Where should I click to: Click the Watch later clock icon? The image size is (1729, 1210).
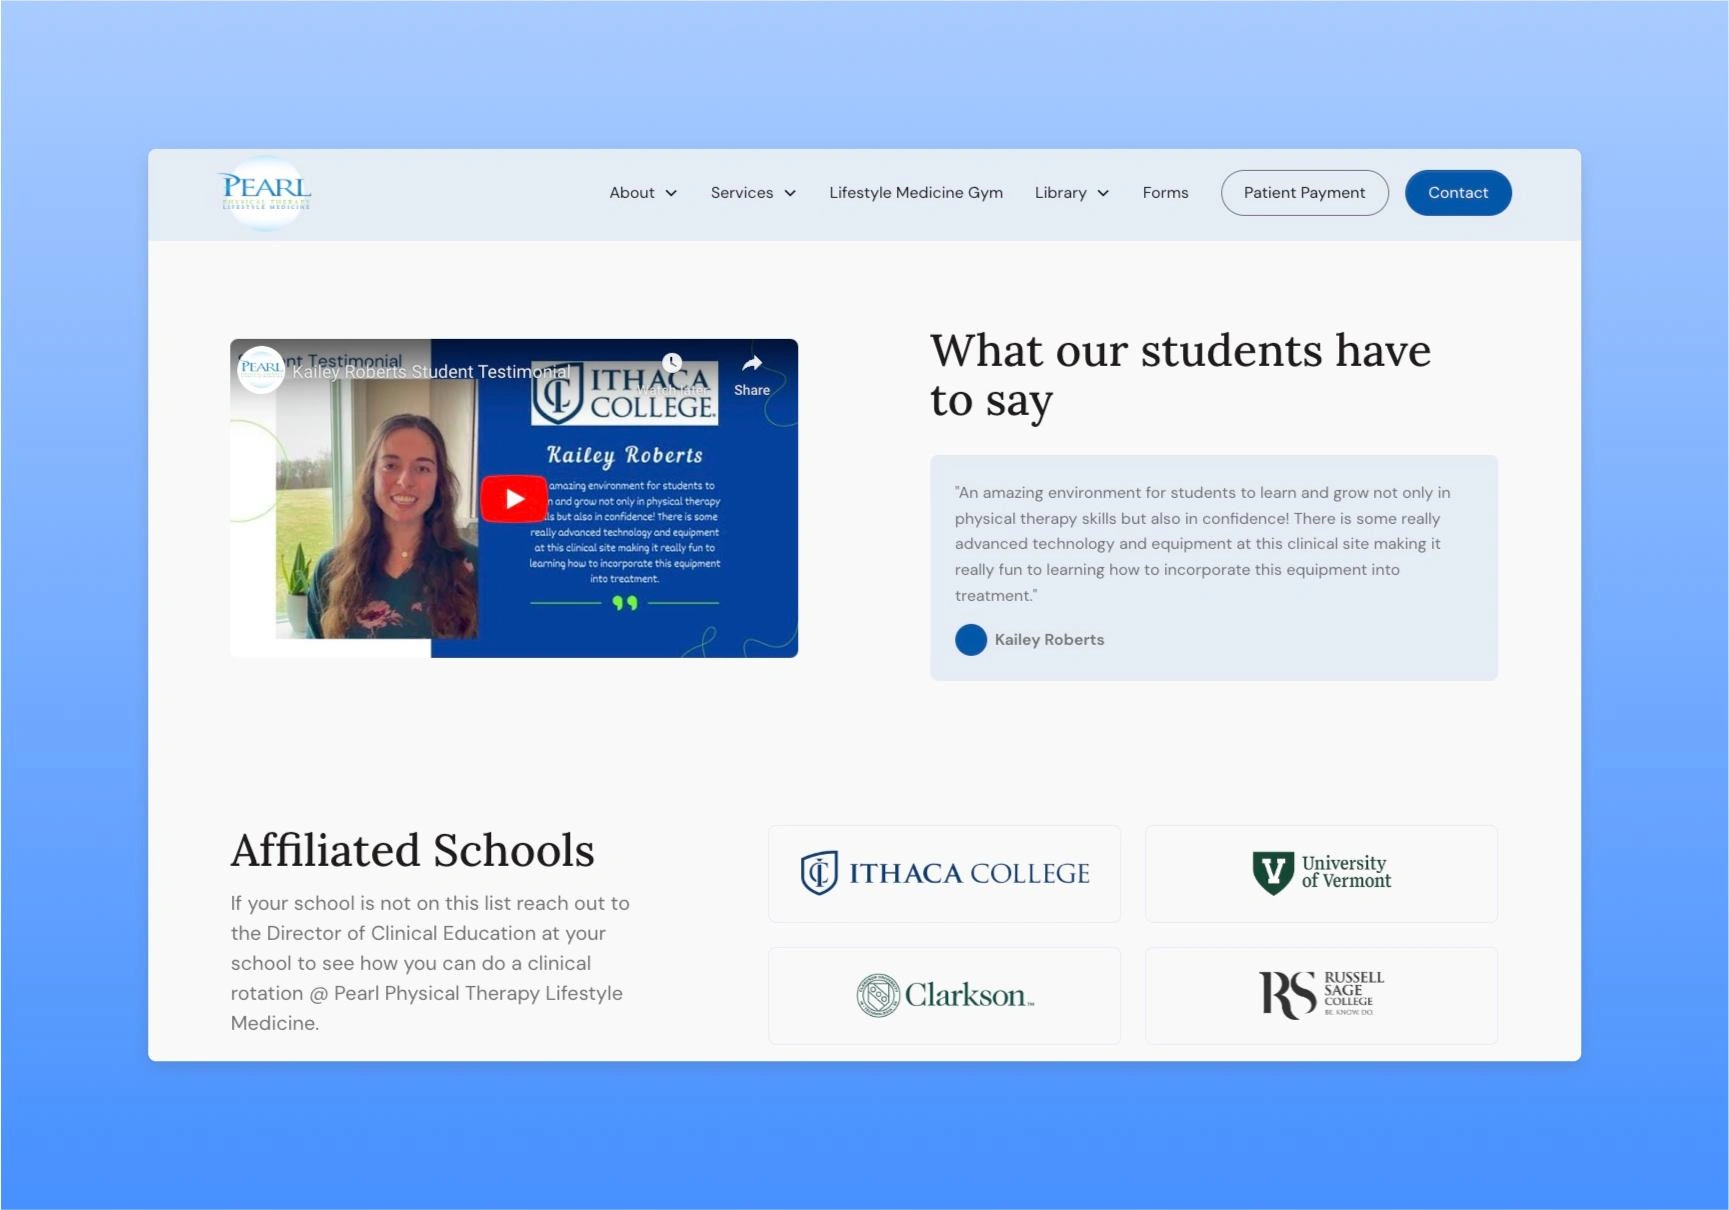click(x=672, y=362)
